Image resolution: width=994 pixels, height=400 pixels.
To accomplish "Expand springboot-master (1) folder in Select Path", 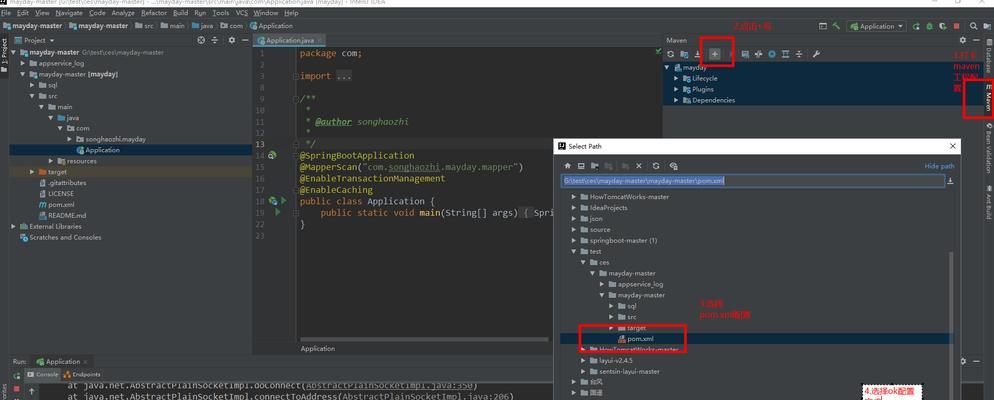I will click(574, 240).
